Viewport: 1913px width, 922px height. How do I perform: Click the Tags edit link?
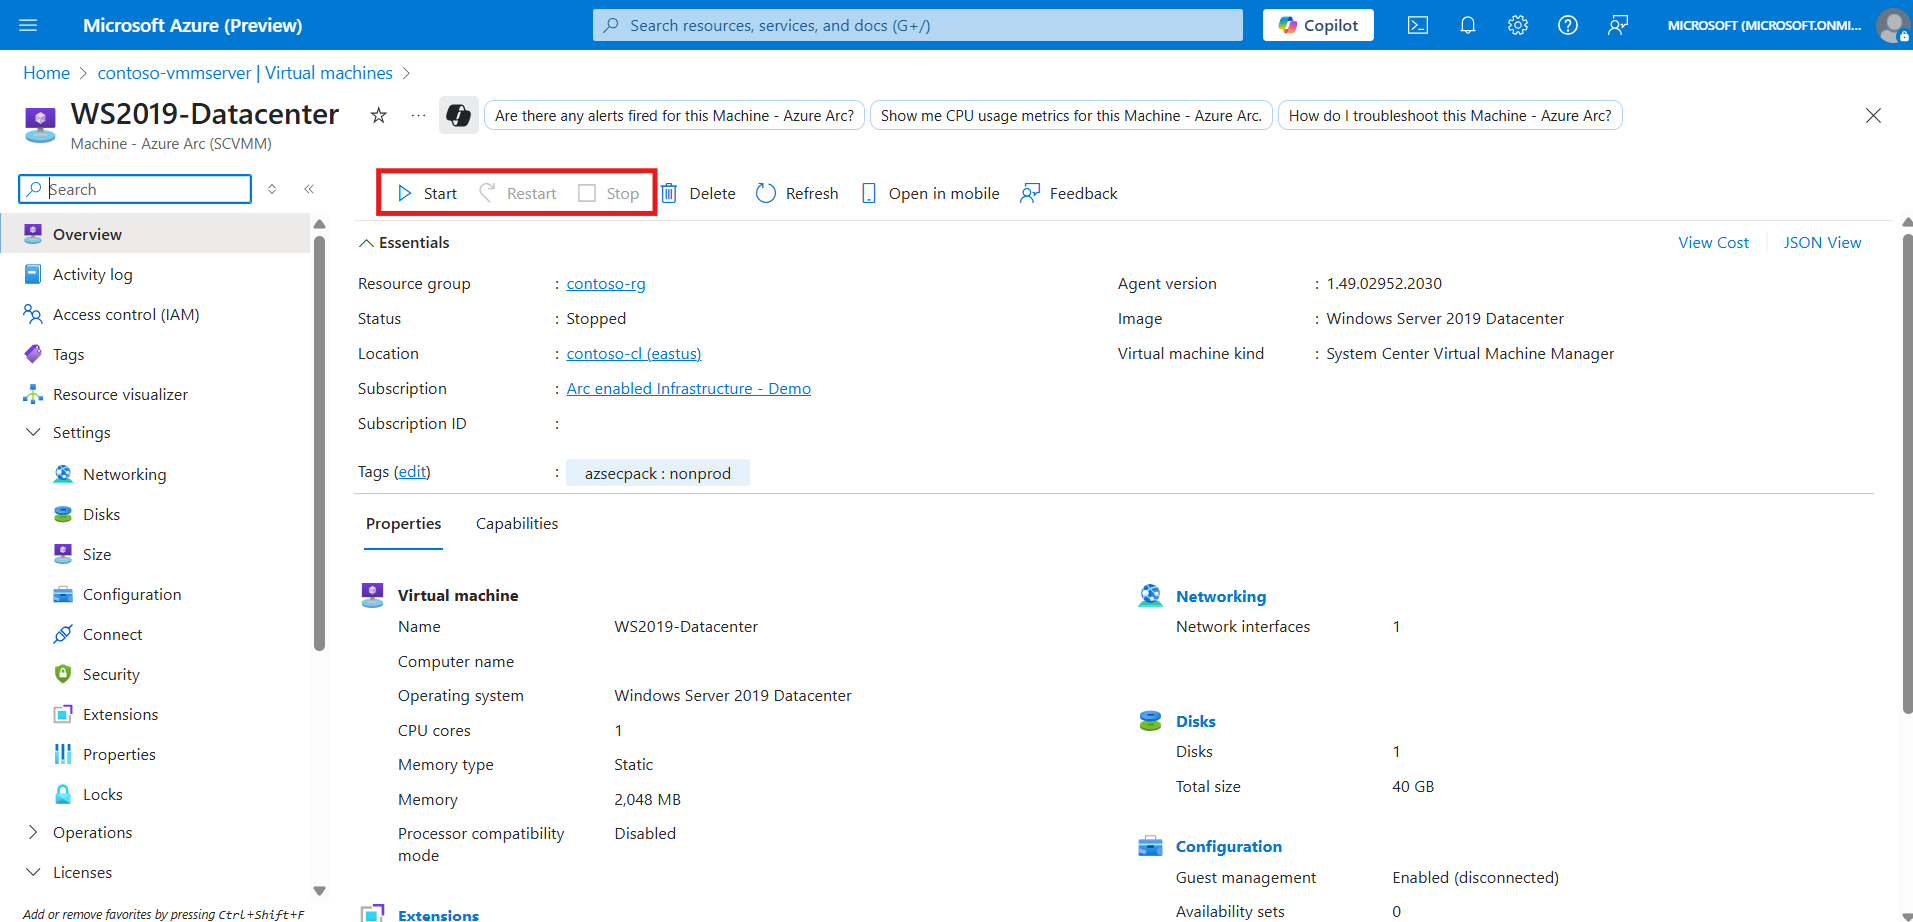click(x=412, y=471)
